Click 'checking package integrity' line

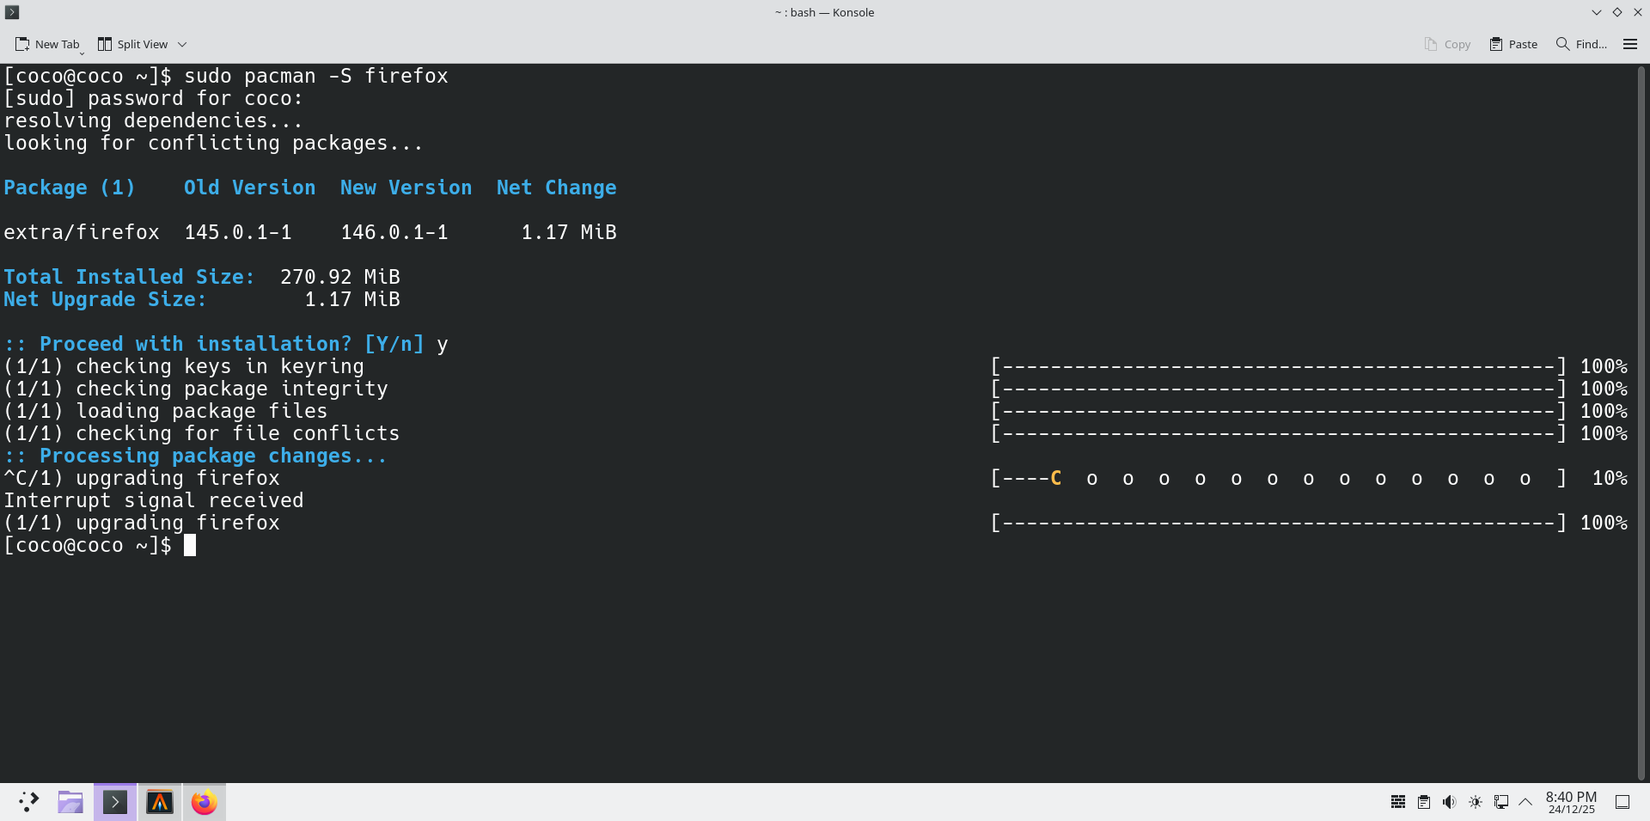(x=232, y=389)
